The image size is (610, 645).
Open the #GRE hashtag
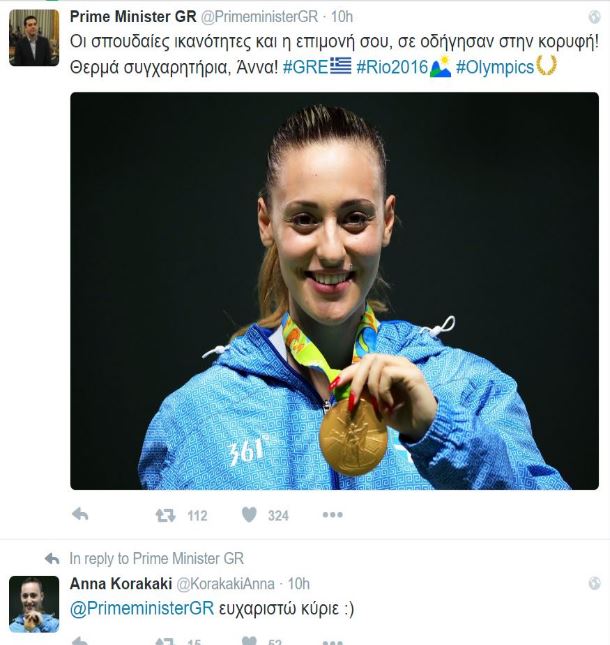point(305,67)
